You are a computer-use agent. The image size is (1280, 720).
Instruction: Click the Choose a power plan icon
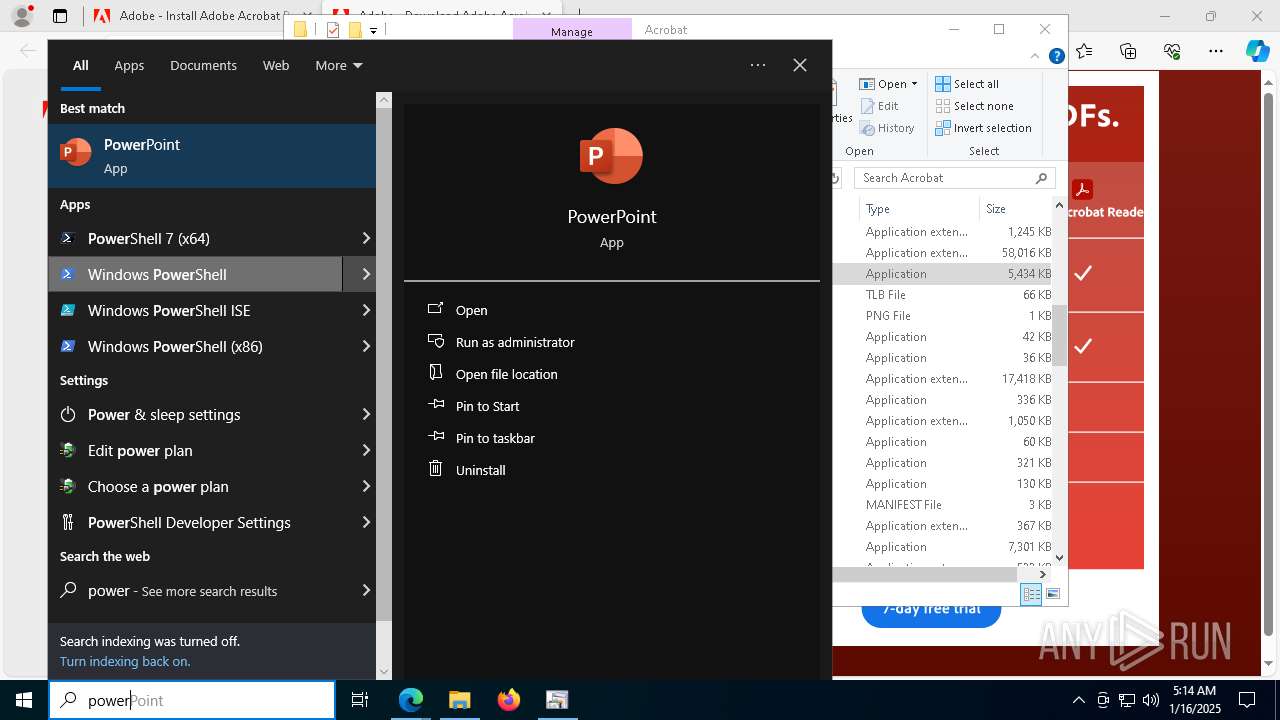point(68,486)
